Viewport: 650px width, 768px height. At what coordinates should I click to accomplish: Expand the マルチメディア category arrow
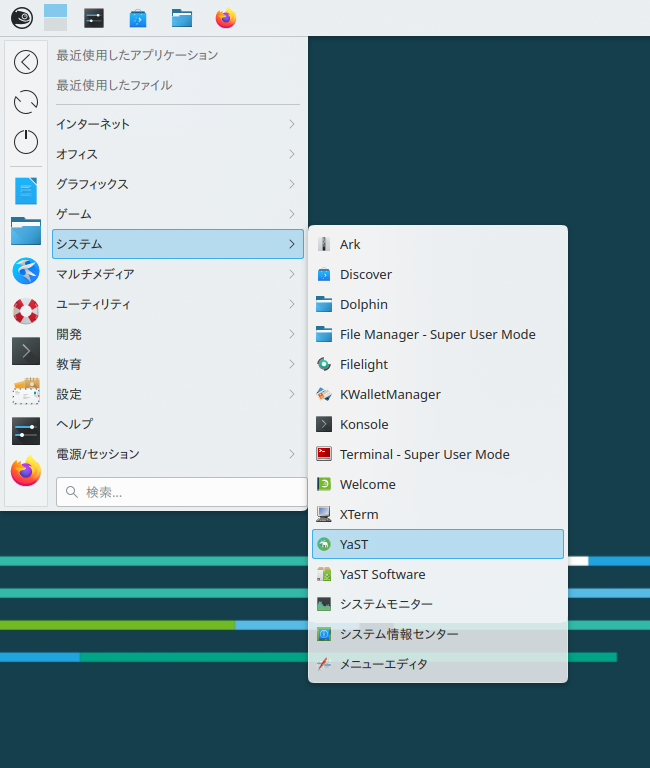click(x=292, y=274)
